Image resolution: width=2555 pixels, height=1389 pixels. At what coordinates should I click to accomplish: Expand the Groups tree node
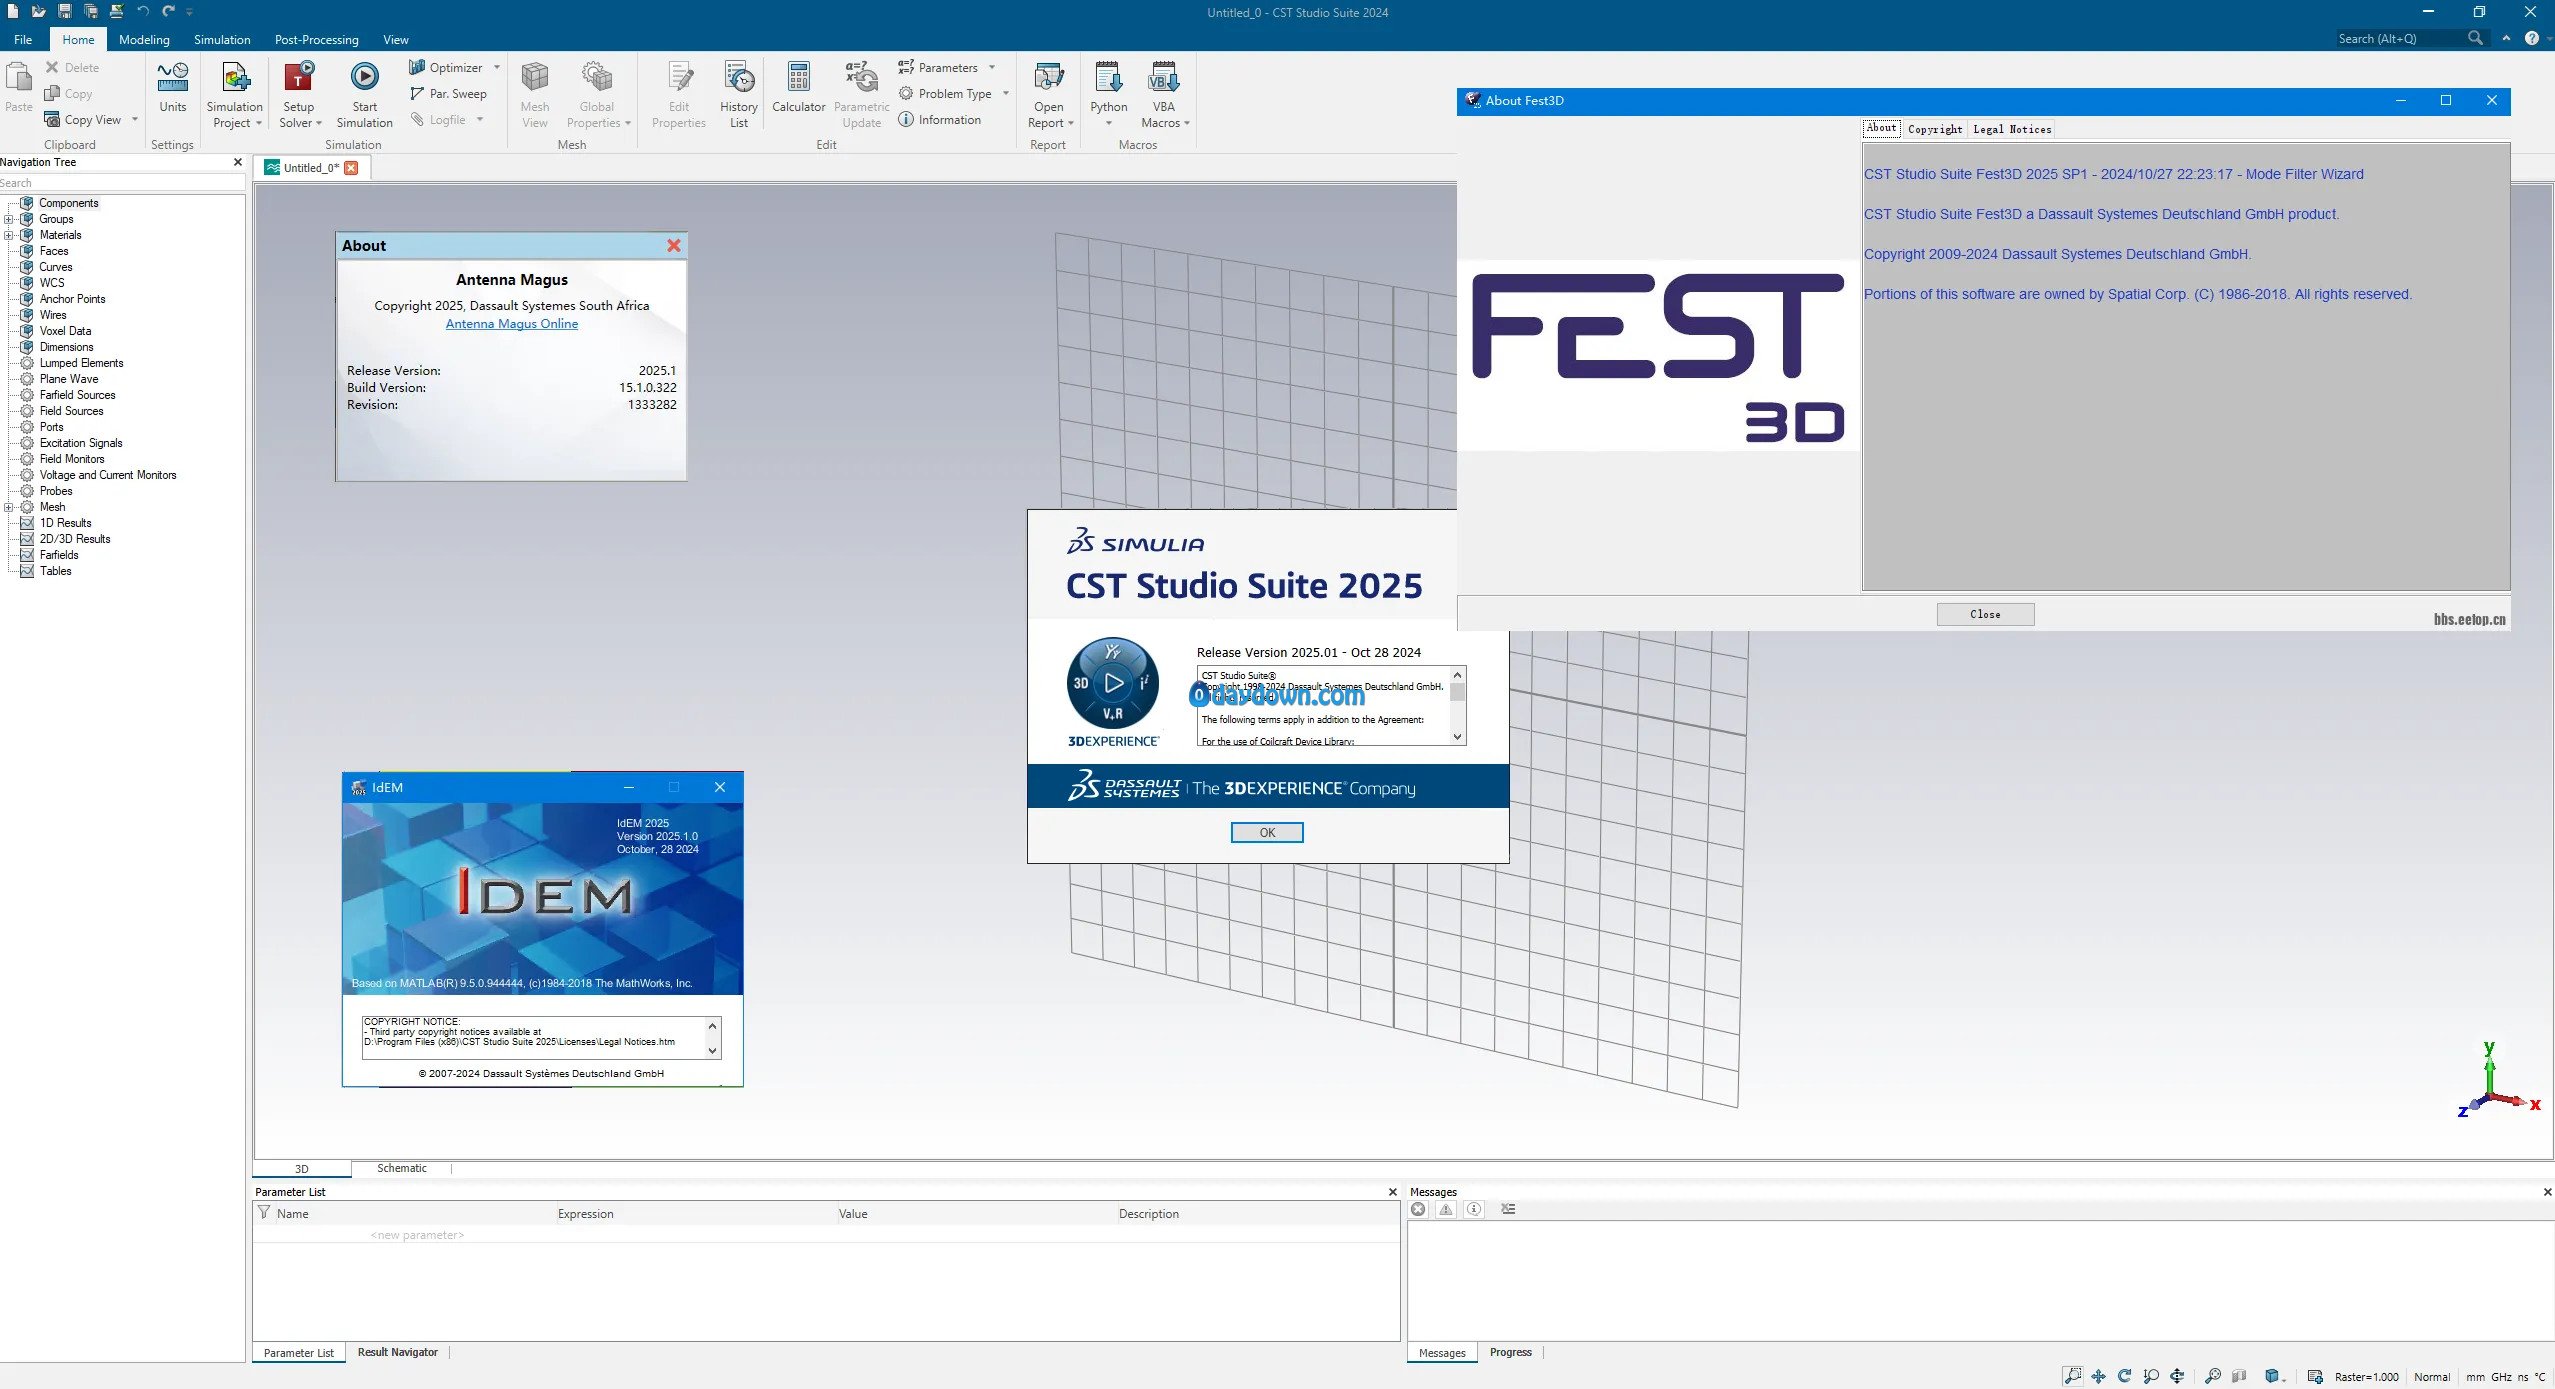click(9, 219)
